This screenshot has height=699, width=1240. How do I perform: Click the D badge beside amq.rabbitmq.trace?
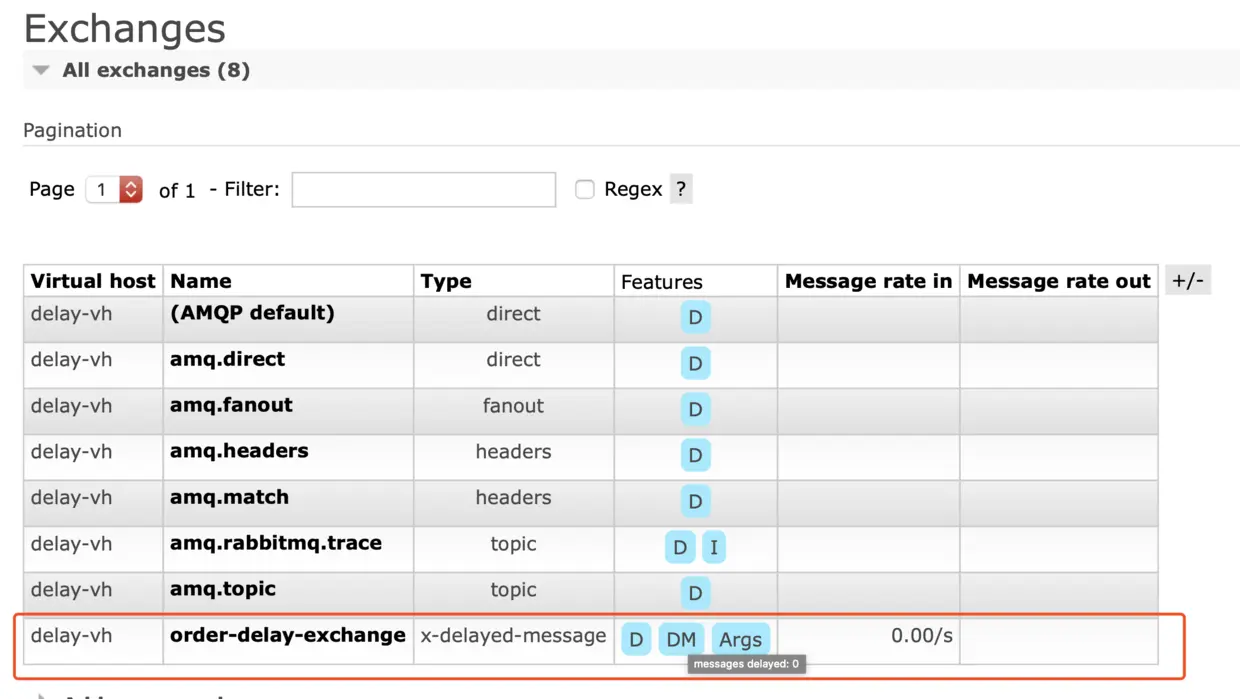(680, 547)
